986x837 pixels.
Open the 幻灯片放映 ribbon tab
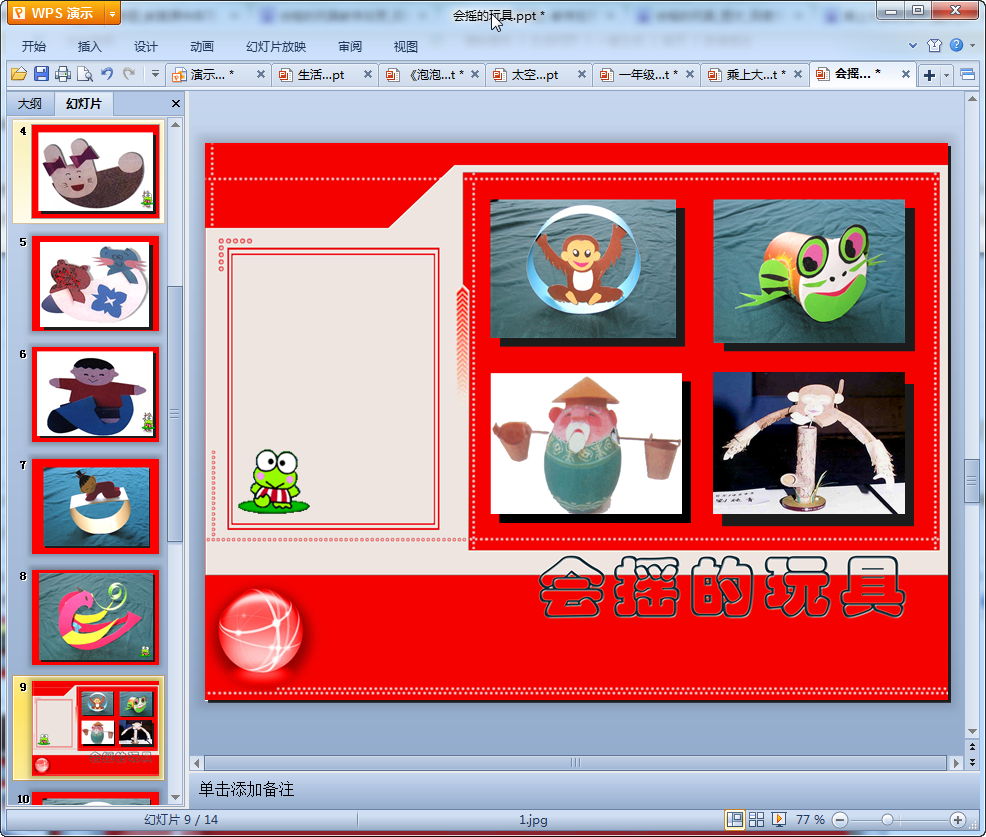coord(276,47)
